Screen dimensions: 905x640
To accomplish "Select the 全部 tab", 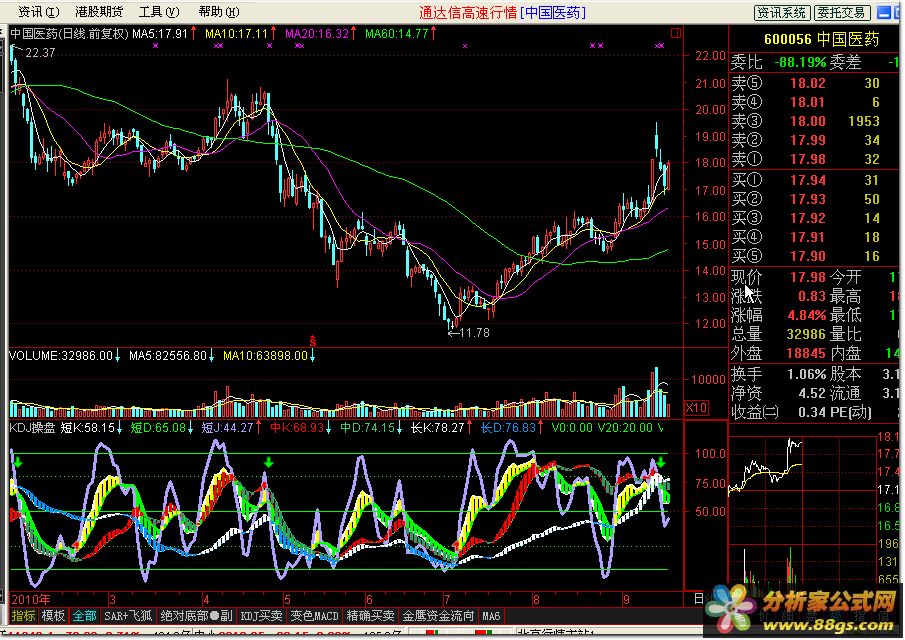I will (x=84, y=616).
